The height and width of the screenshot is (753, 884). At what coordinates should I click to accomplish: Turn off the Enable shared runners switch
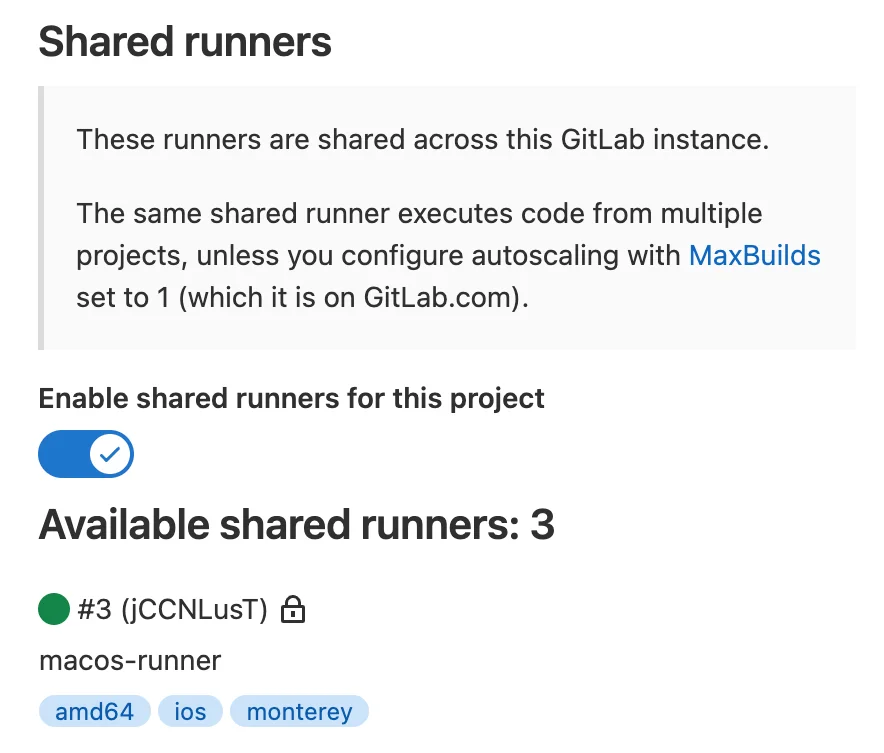[85, 454]
